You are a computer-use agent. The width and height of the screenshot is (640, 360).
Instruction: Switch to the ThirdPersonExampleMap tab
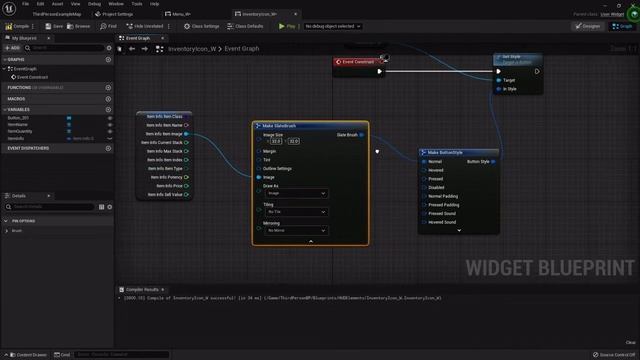[x=57, y=14]
